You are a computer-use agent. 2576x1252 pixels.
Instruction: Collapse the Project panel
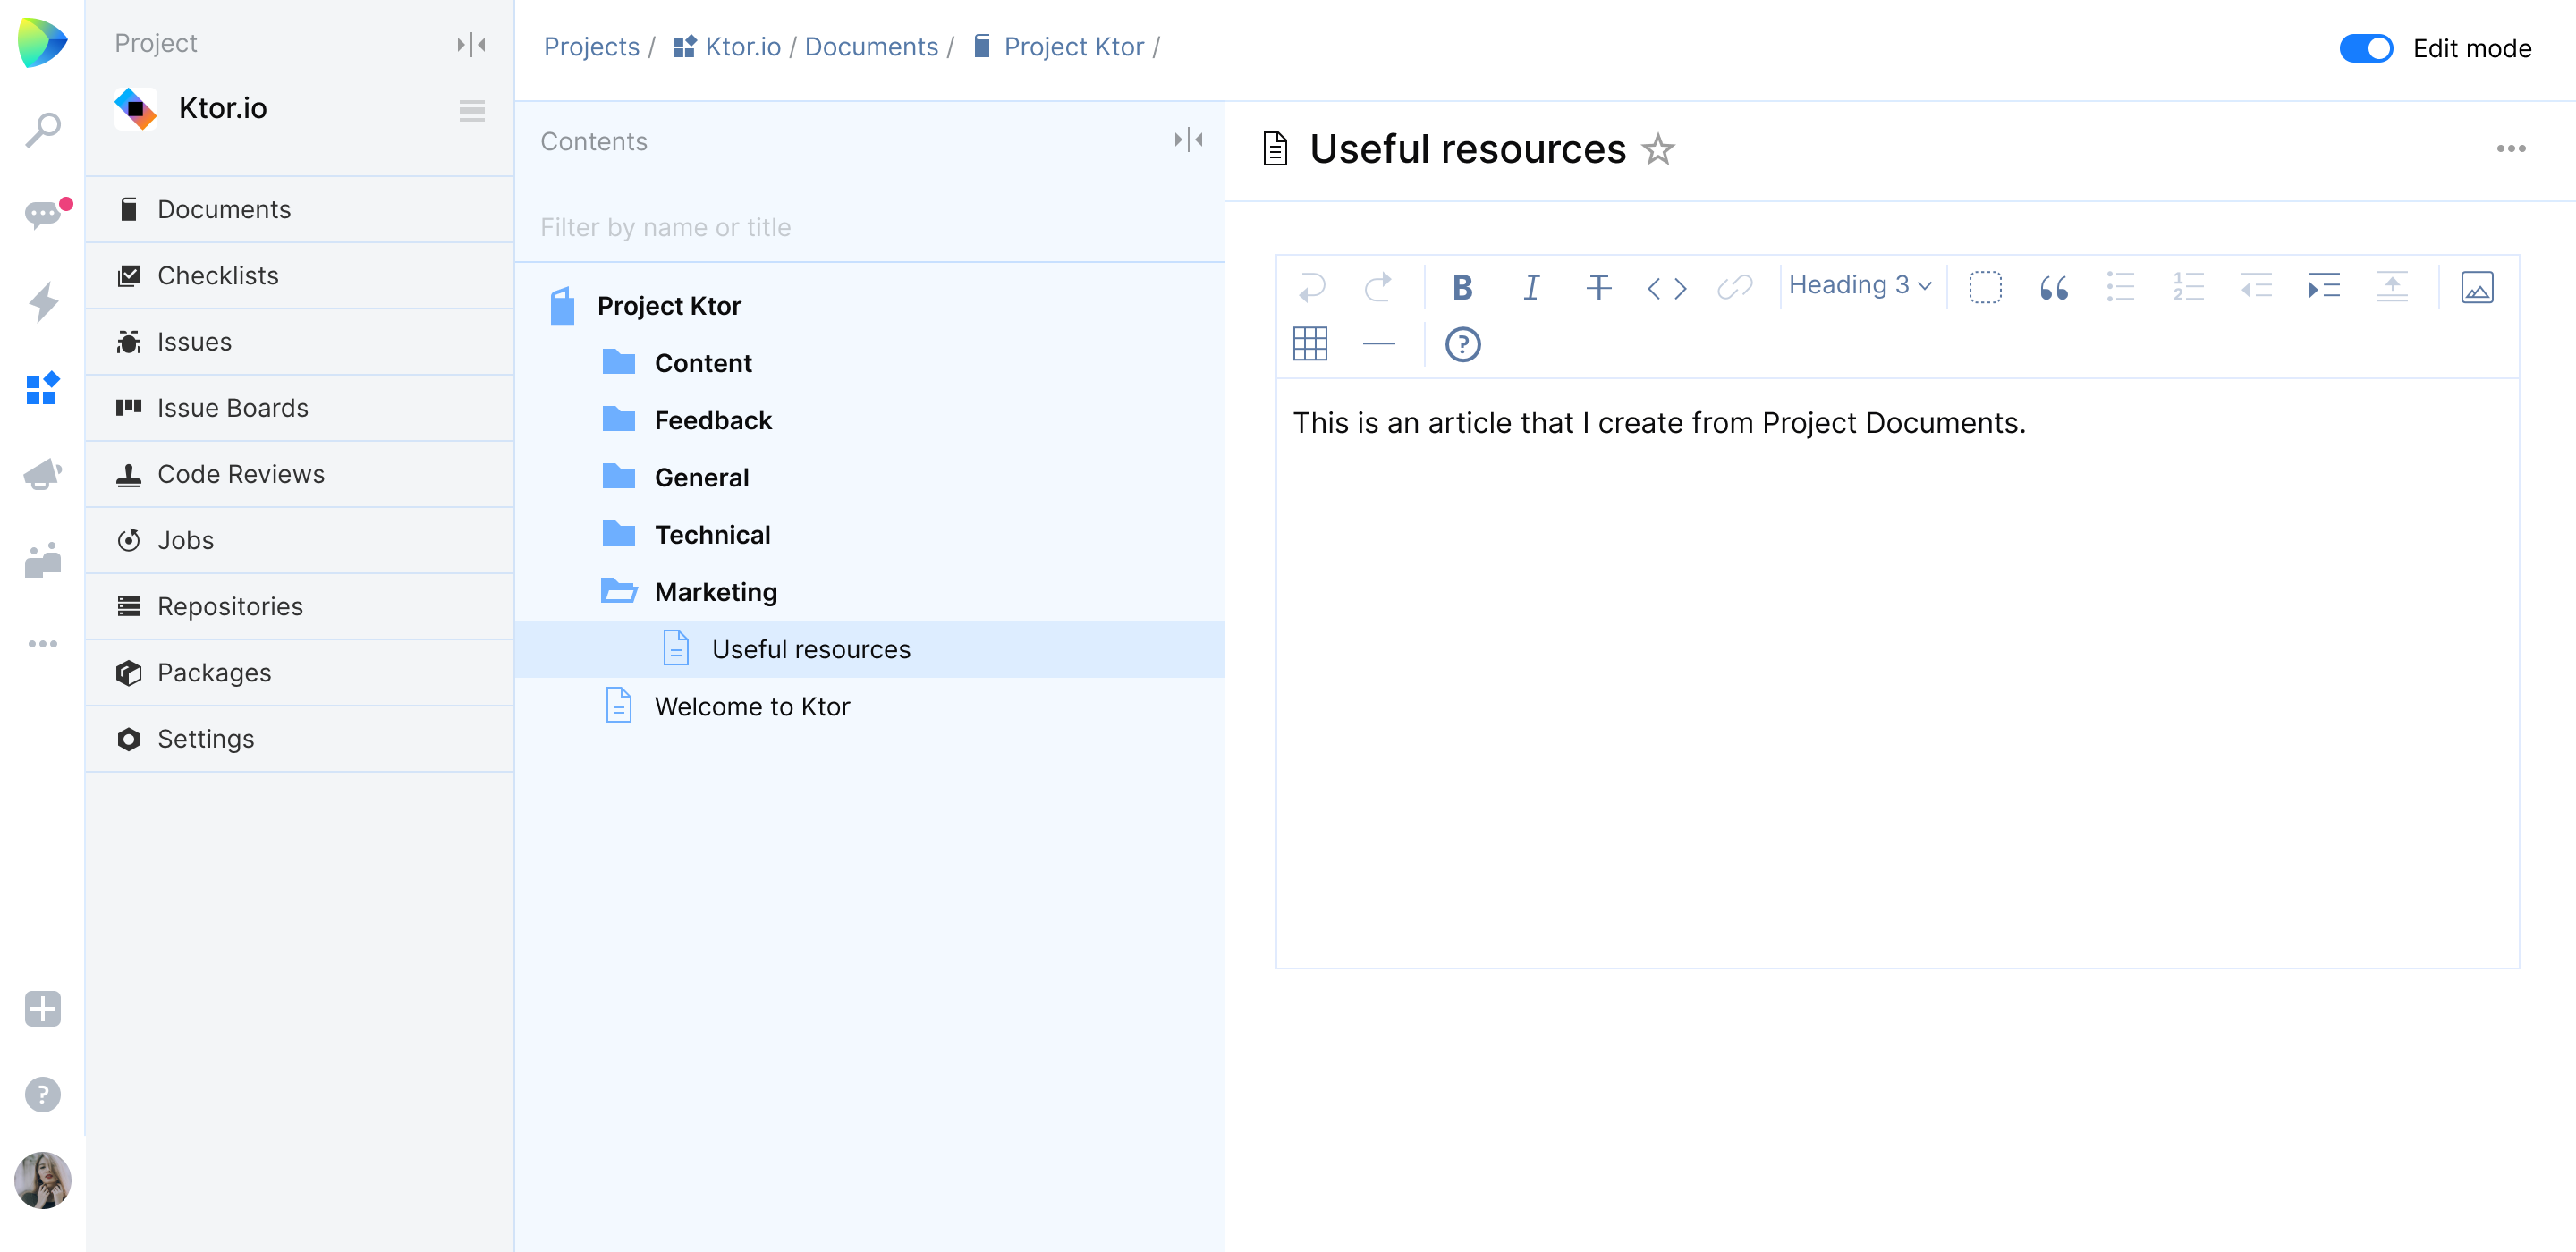(471, 44)
